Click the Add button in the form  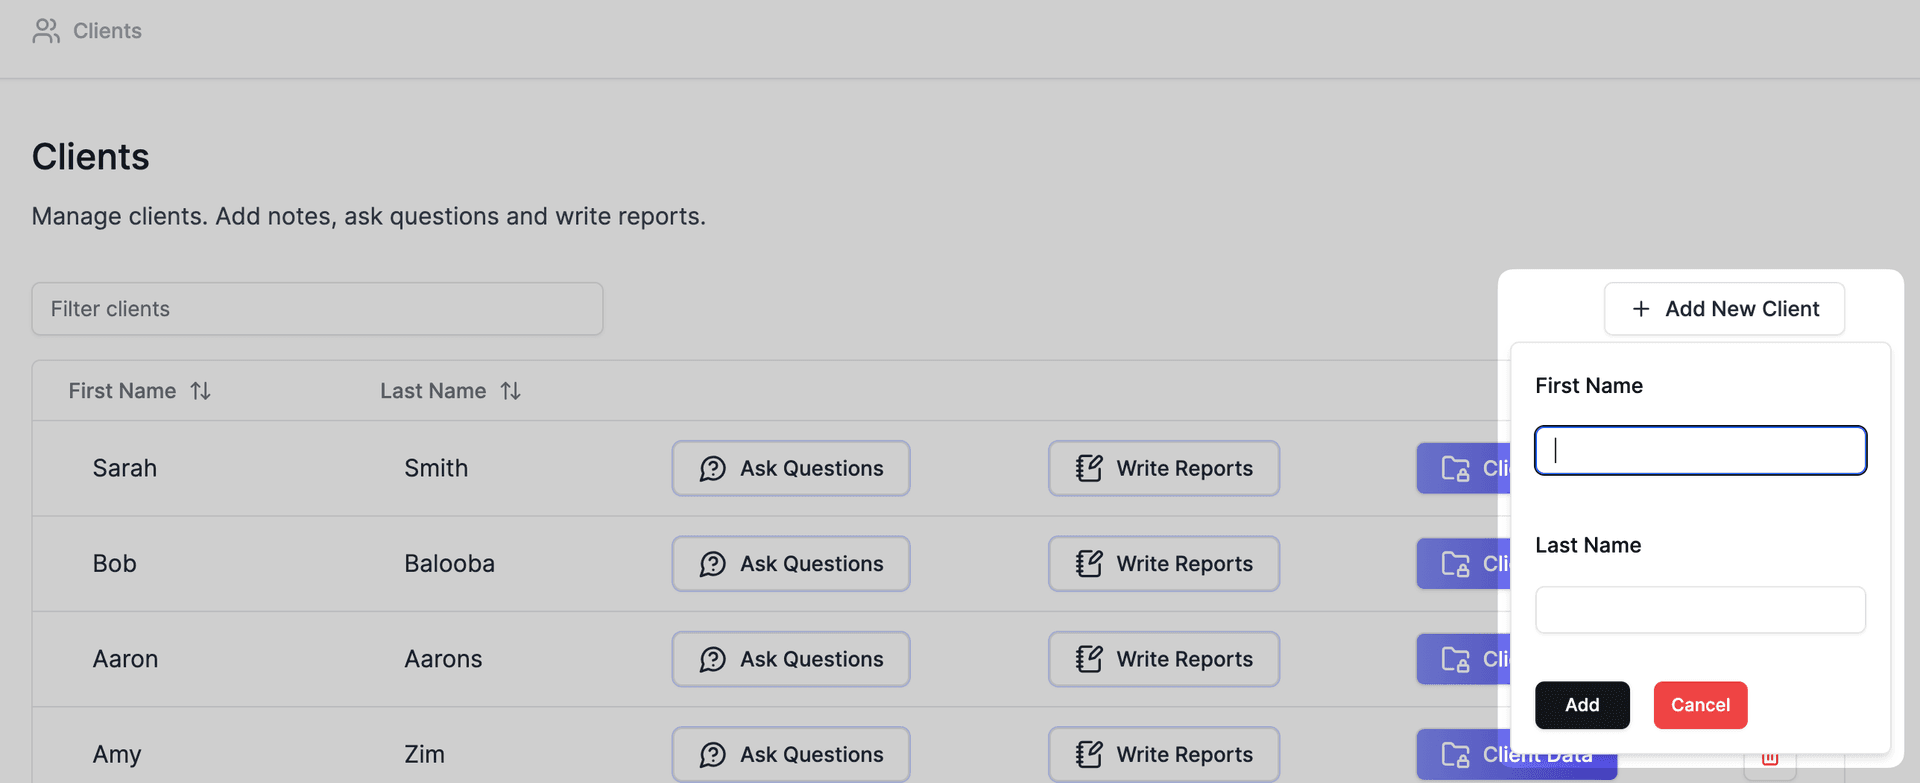[x=1582, y=705]
